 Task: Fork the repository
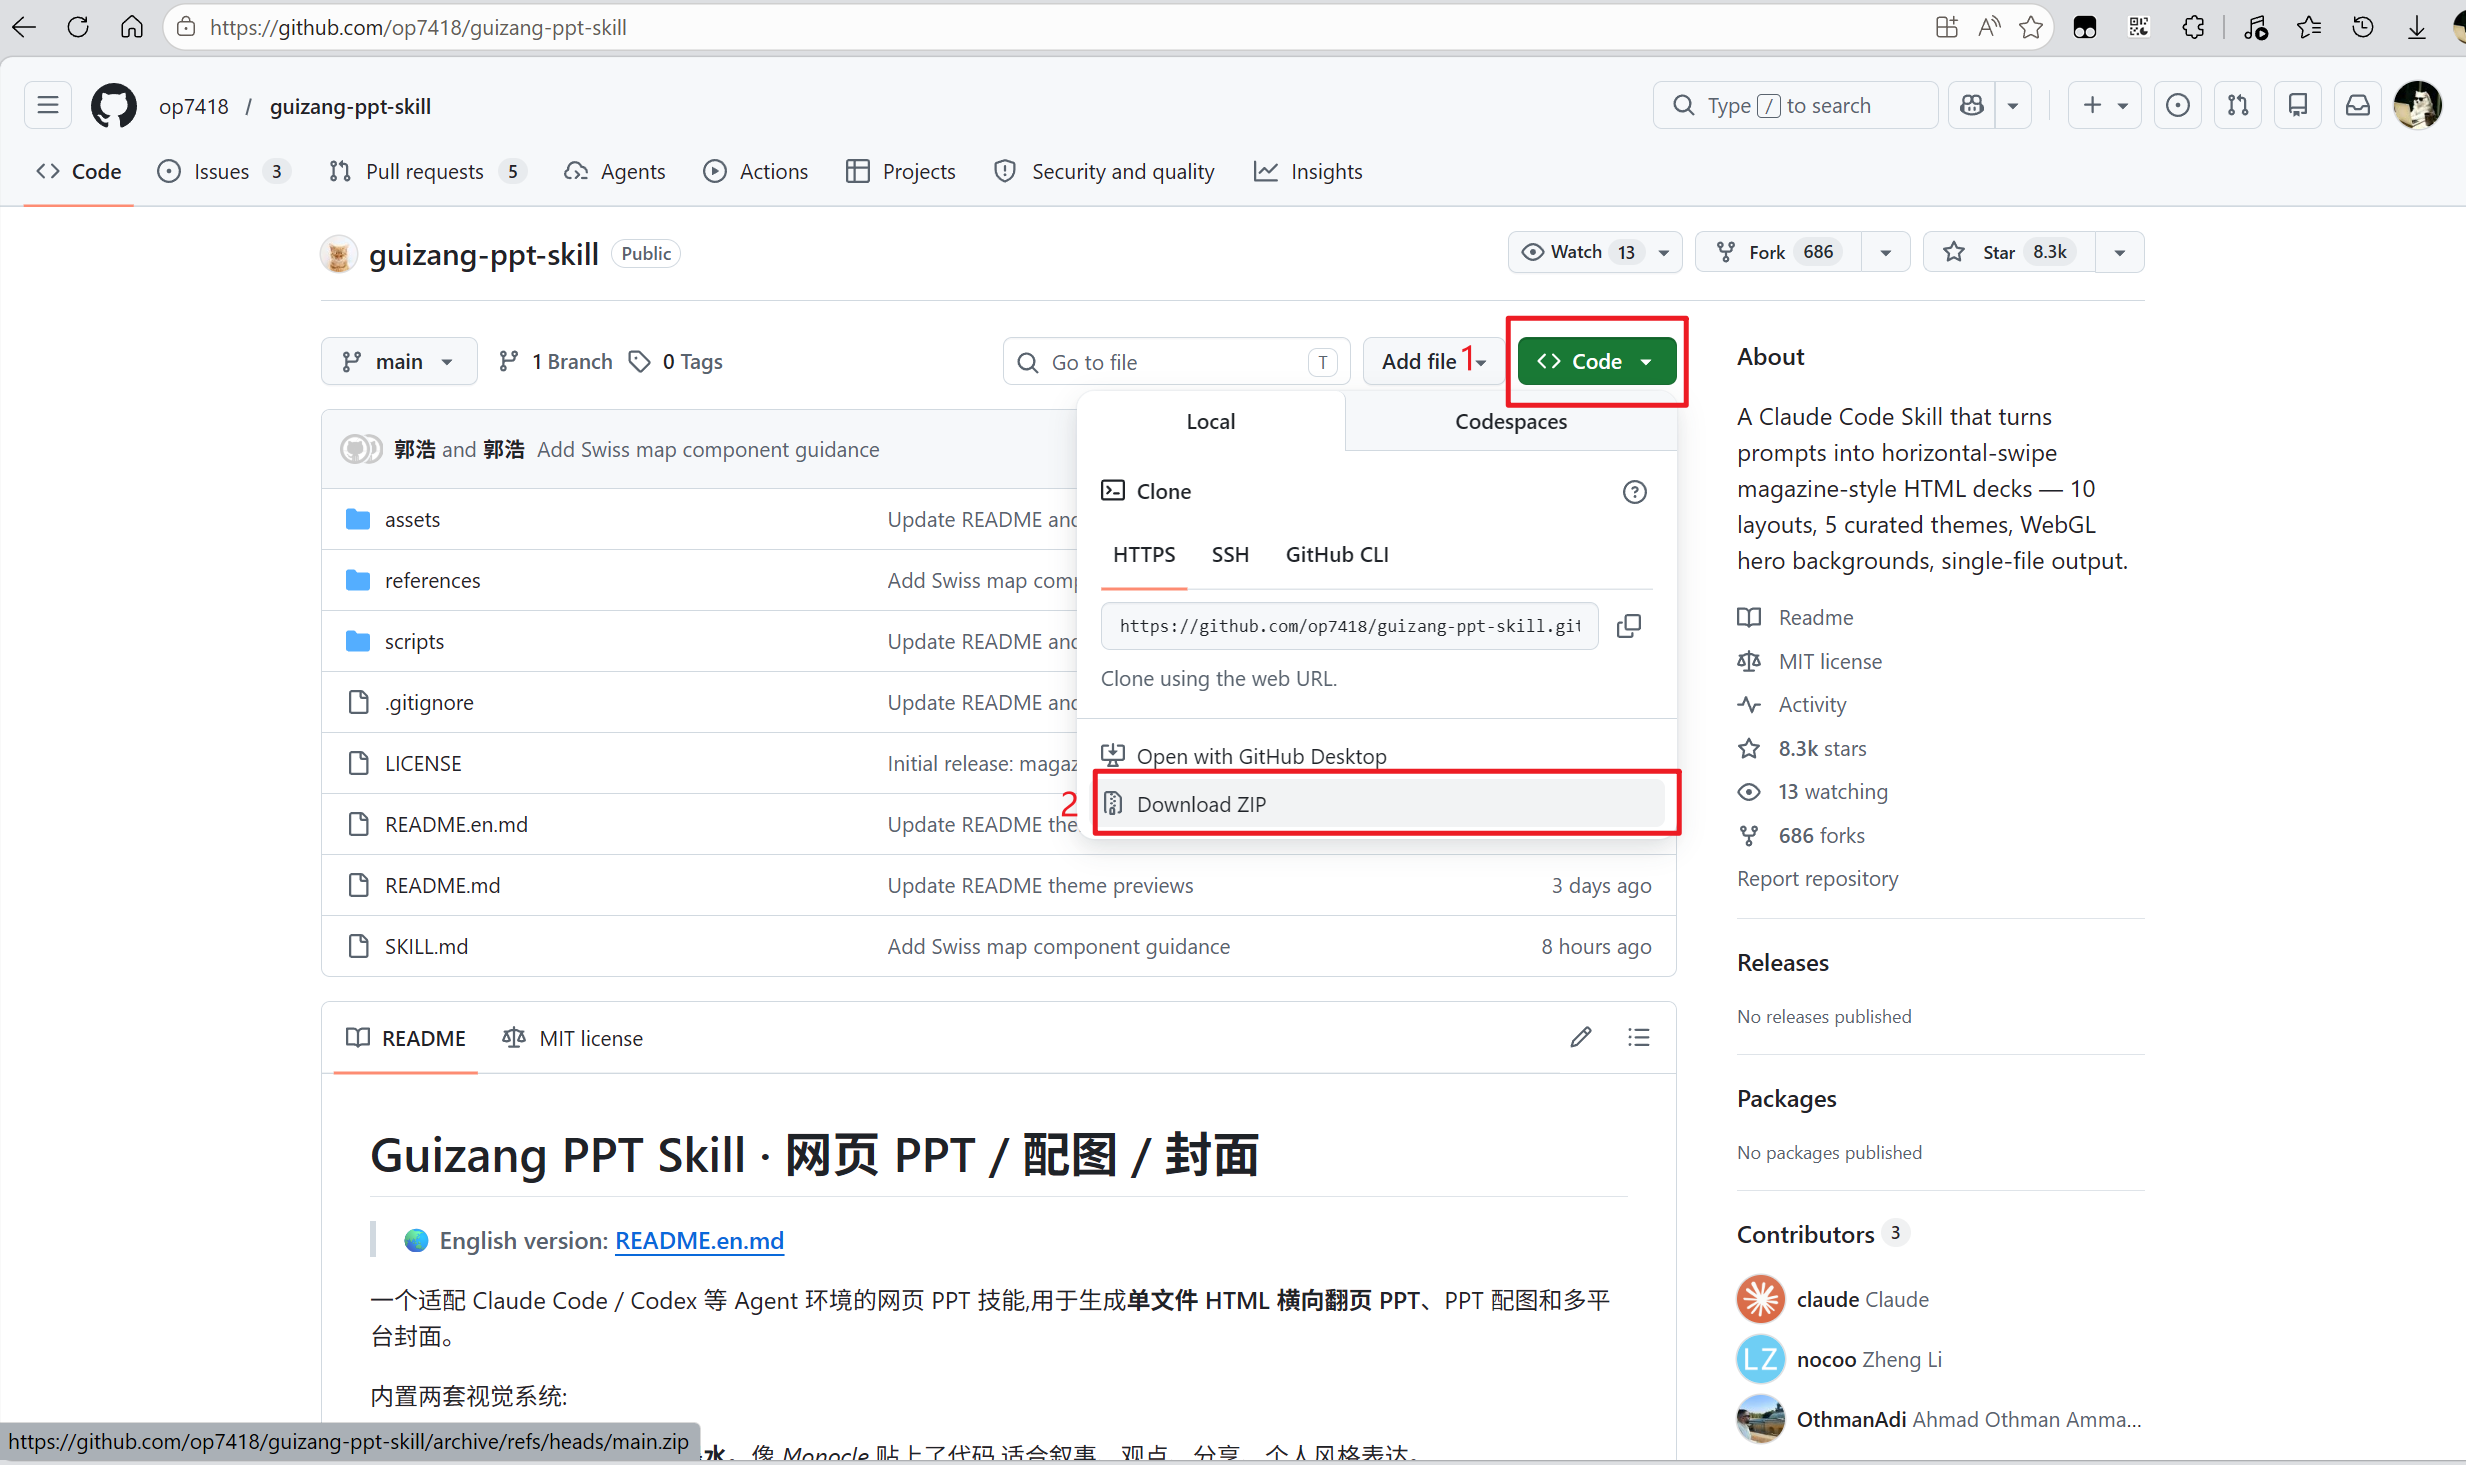(x=1778, y=252)
